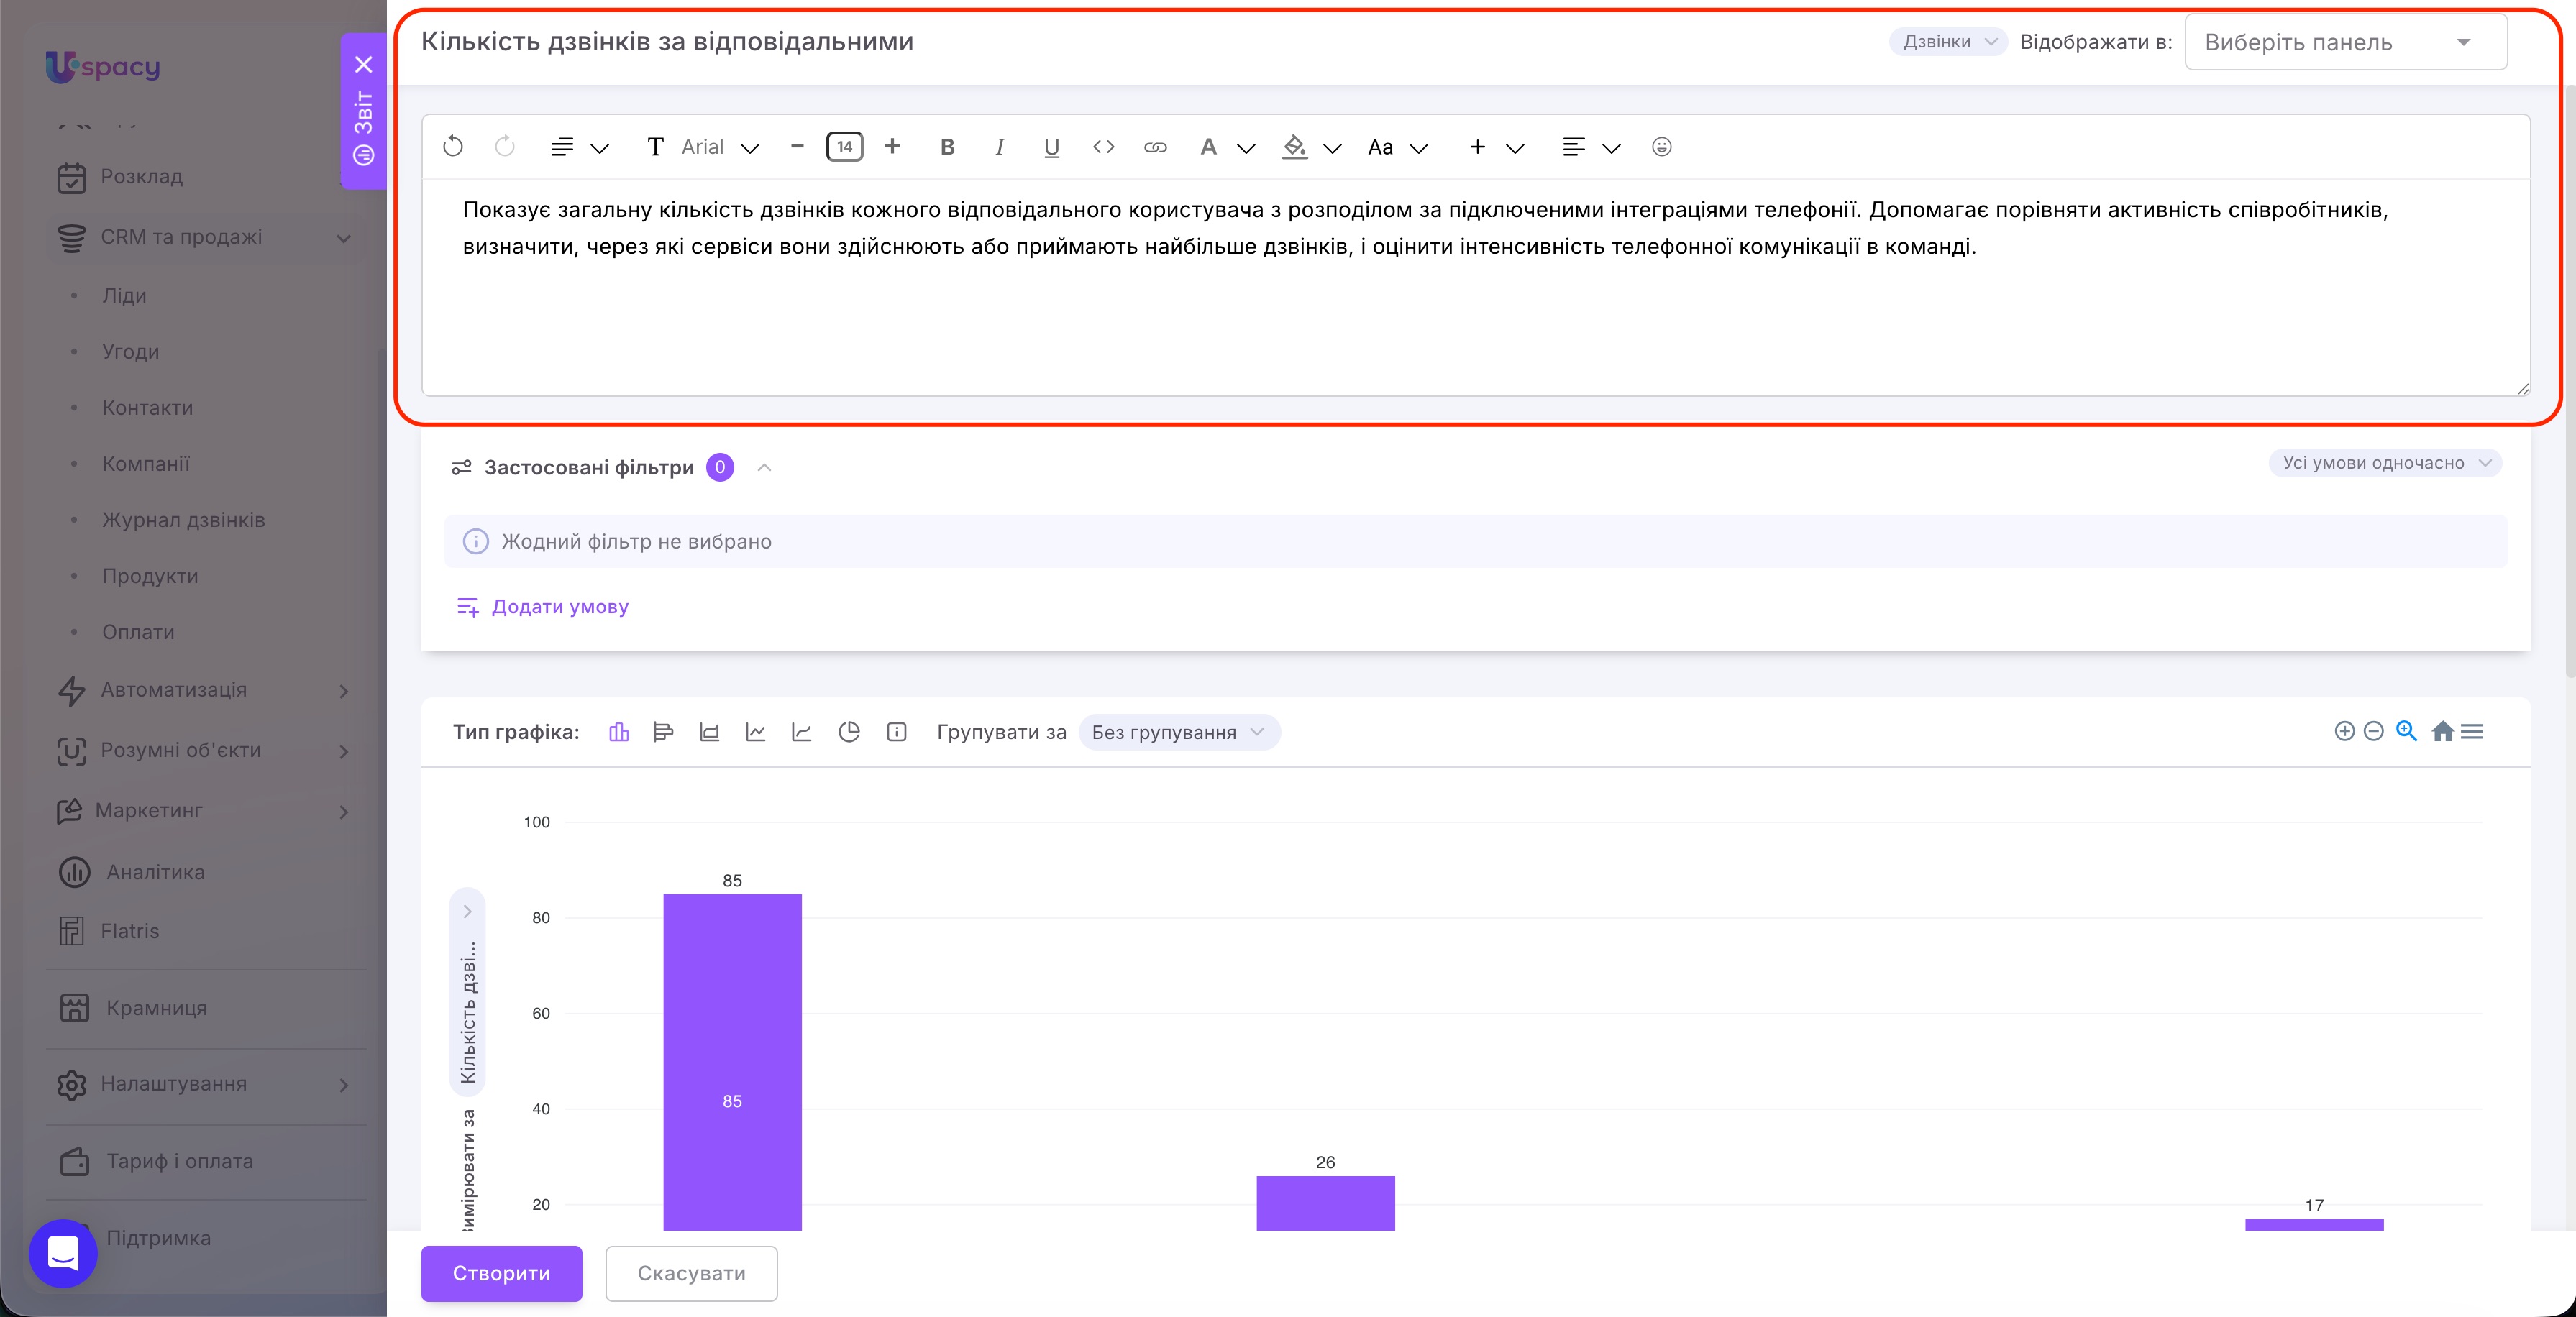Decrease font size with the minus icon
The height and width of the screenshot is (1317, 2576).
coord(797,147)
